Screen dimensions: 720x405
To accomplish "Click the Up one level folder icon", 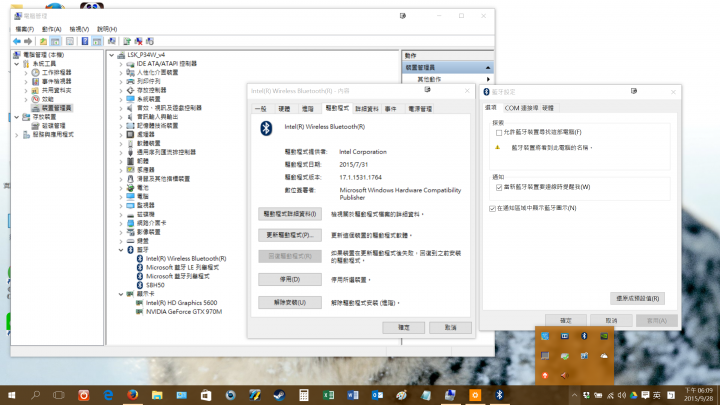I will click(x=43, y=41).
